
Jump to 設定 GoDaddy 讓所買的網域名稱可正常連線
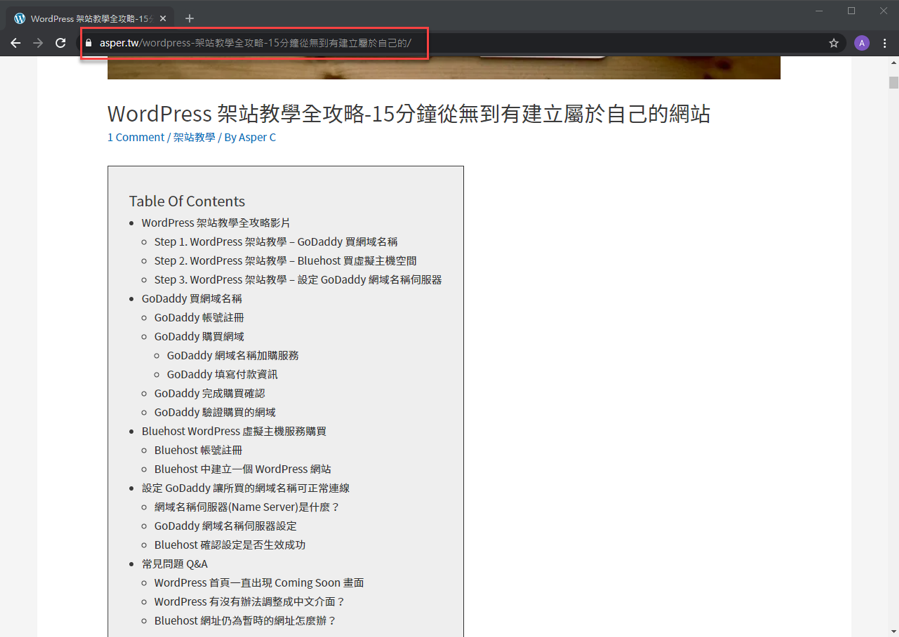(x=245, y=488)
